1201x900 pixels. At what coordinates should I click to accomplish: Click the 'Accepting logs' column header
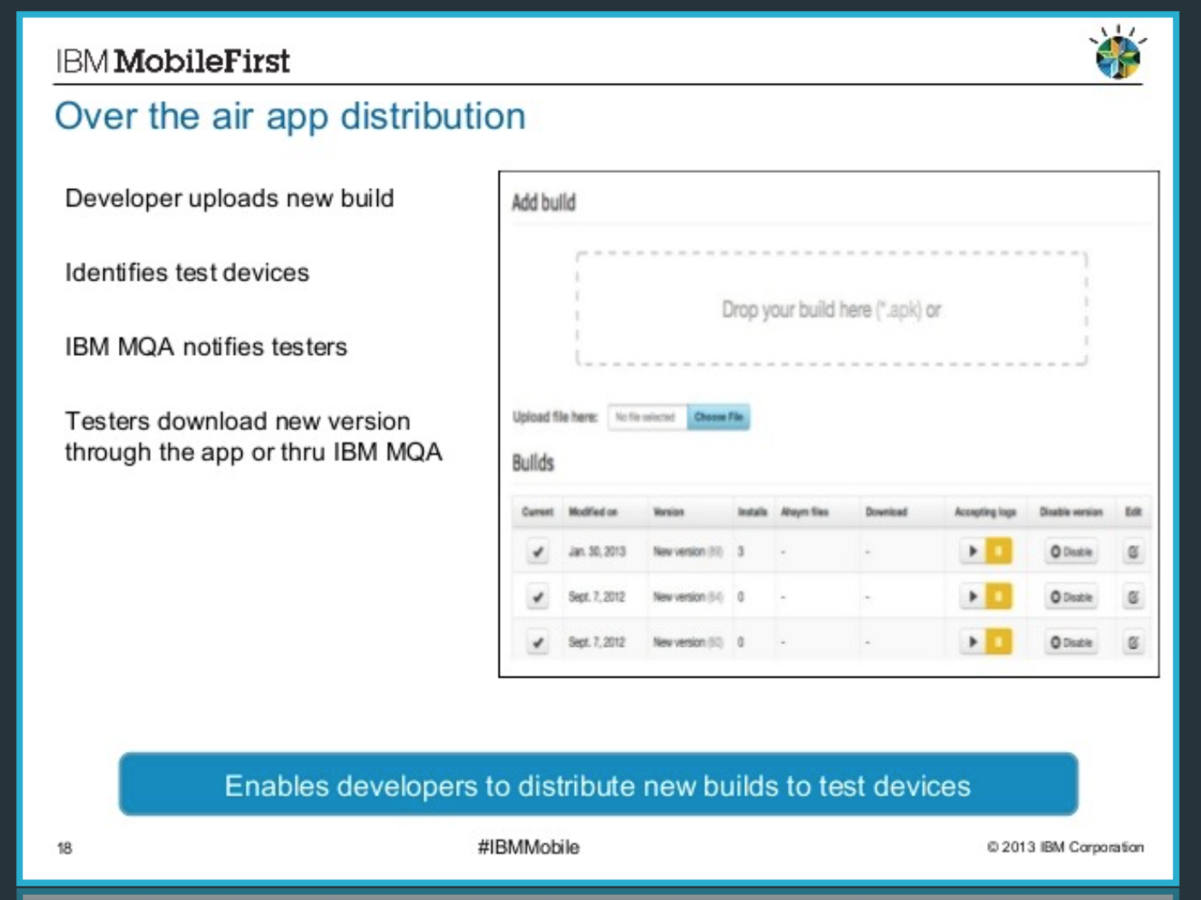pyautogui.click(x=985, y=512)
